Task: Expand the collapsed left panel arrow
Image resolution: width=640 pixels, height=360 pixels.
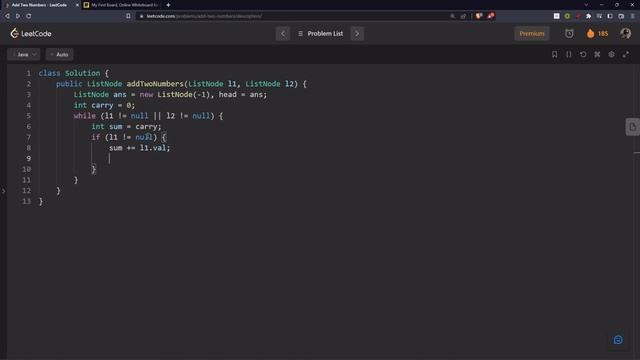Action: (3, 191)
